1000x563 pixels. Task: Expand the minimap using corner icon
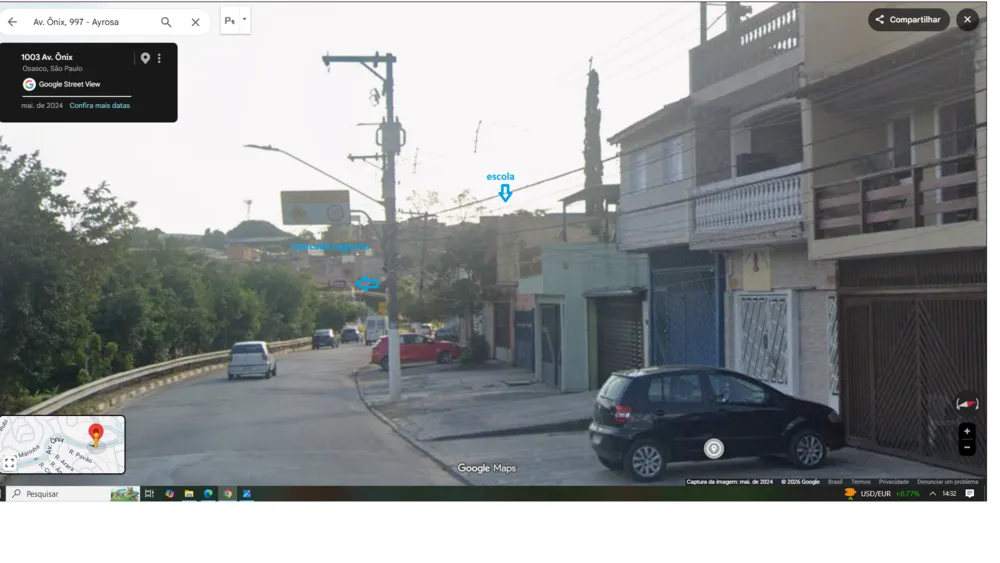[x=9, y=464]
